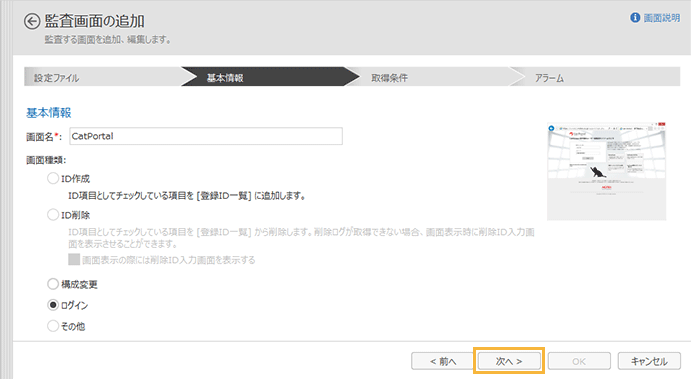The height and width of the screenshot is (379, 691).
Task: Choose the ID削除 radio option
Action: (x=53, y=215)
